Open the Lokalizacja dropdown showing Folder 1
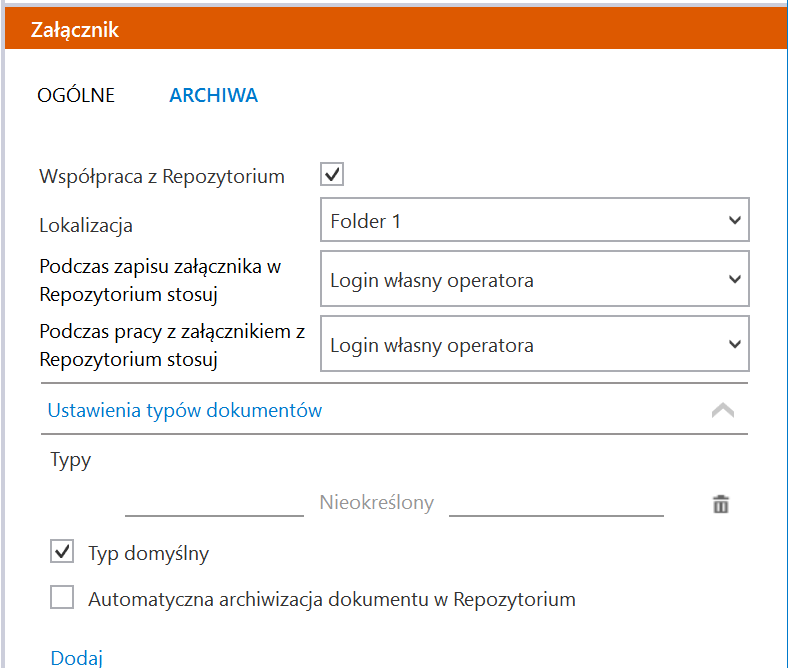The width and height of the screenshot is (788, 668). click(x=535, y=220)
